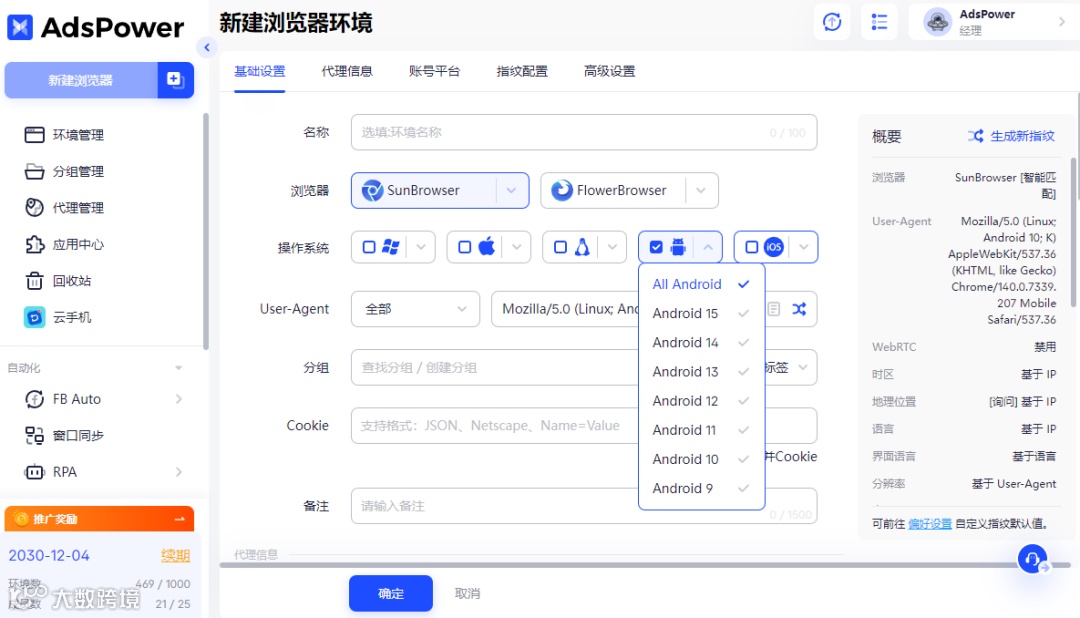1080x618 pixels.
Task: Collapse the Android version dropdown
Action: [x=708, y=247]
